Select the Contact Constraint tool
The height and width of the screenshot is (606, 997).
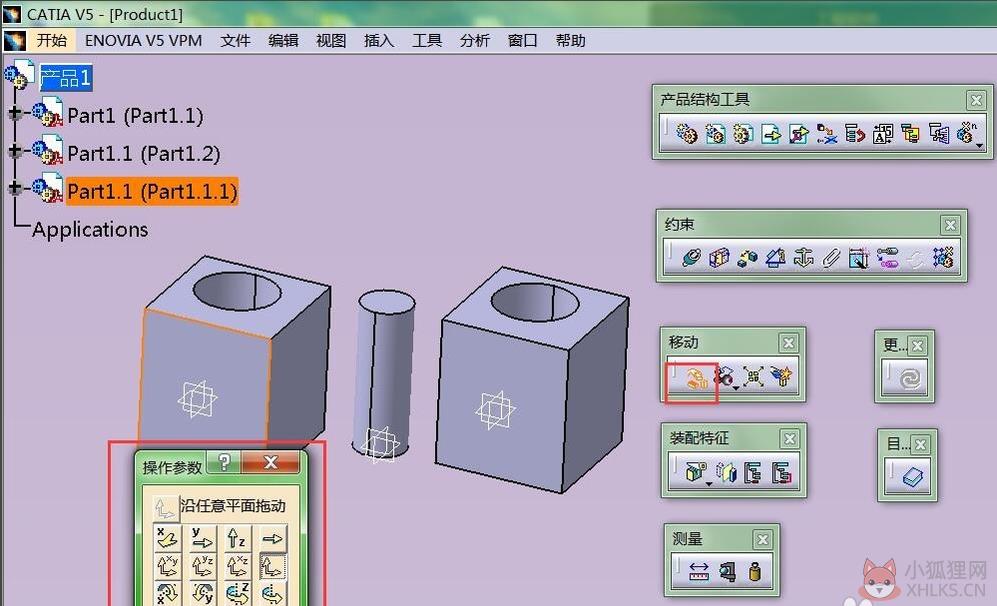pos(719,258)
